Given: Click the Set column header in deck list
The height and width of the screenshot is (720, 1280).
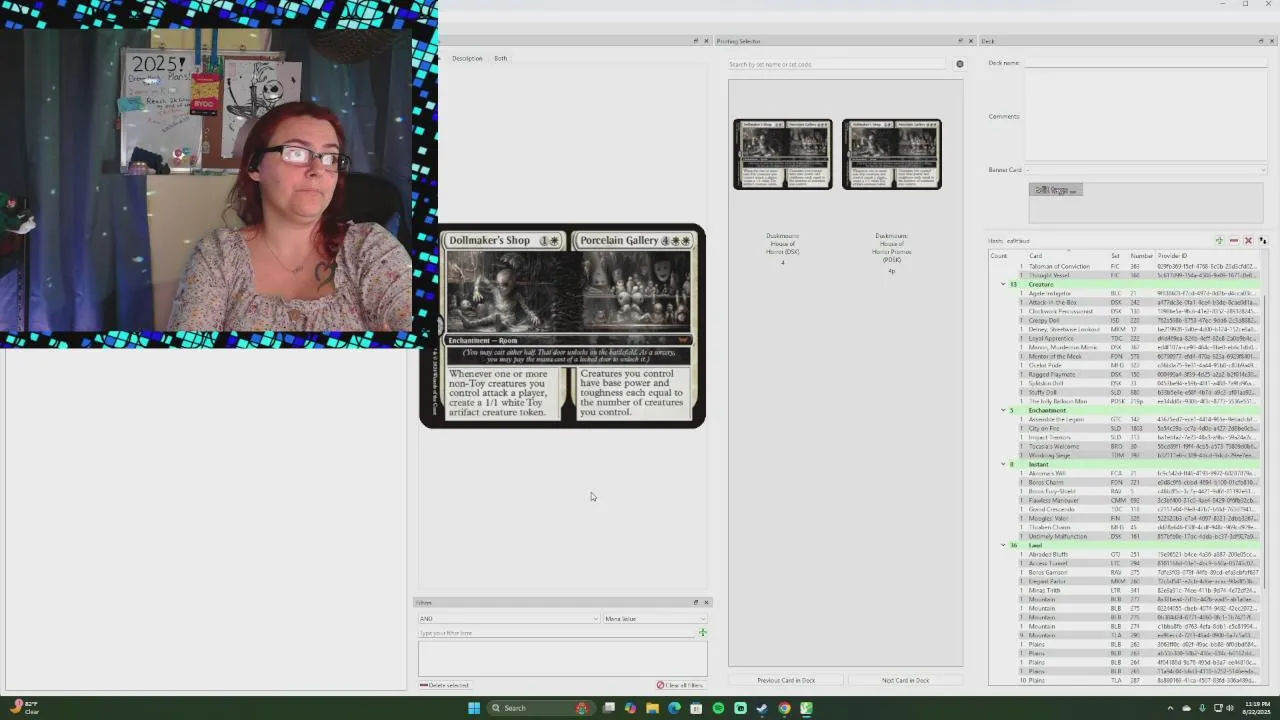Looking at the screenshot, I should pyautogui.click(x=1115, y=256).
